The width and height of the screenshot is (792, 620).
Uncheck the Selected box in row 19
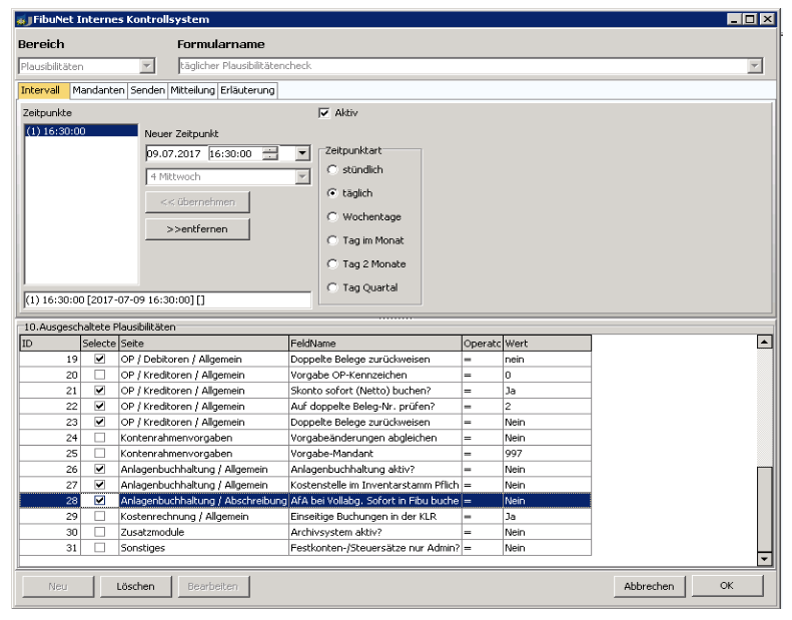pos(100,359)
